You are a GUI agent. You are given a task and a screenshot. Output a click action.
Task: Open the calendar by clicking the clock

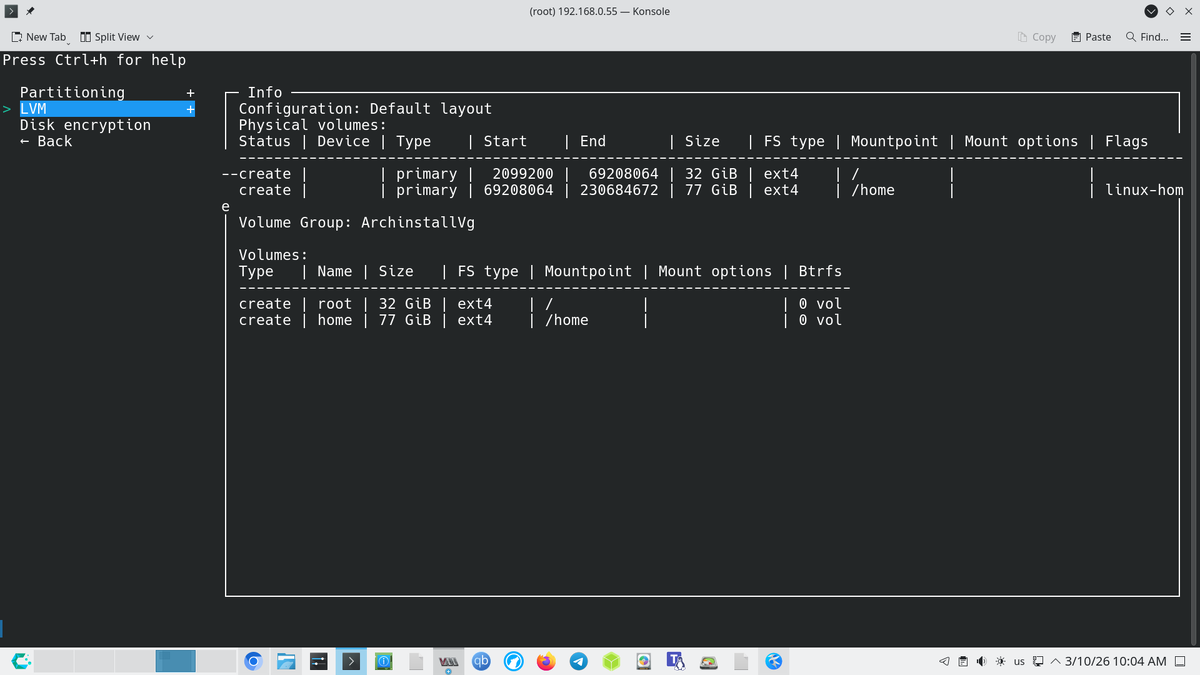1115,661
